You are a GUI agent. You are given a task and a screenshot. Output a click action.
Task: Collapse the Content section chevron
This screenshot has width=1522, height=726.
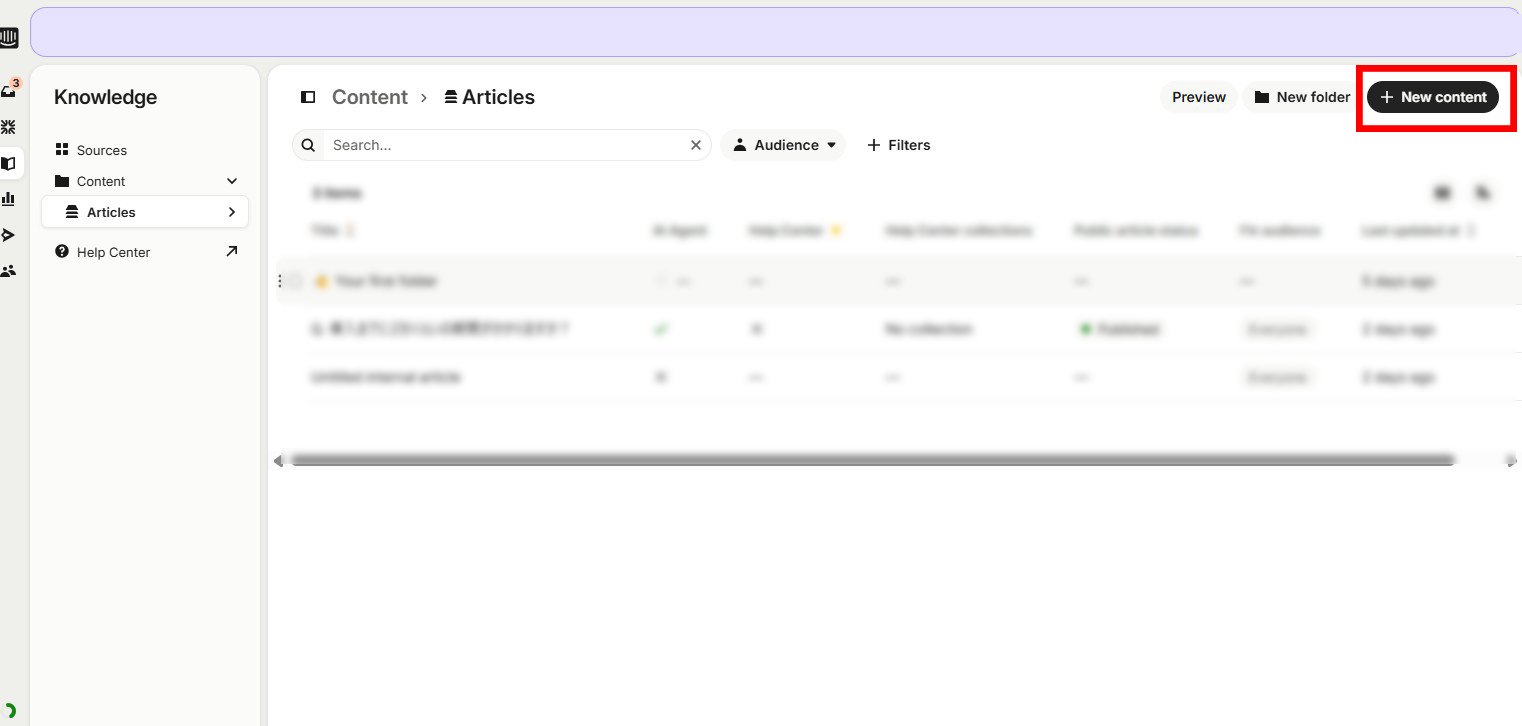(x=232, y=181)
